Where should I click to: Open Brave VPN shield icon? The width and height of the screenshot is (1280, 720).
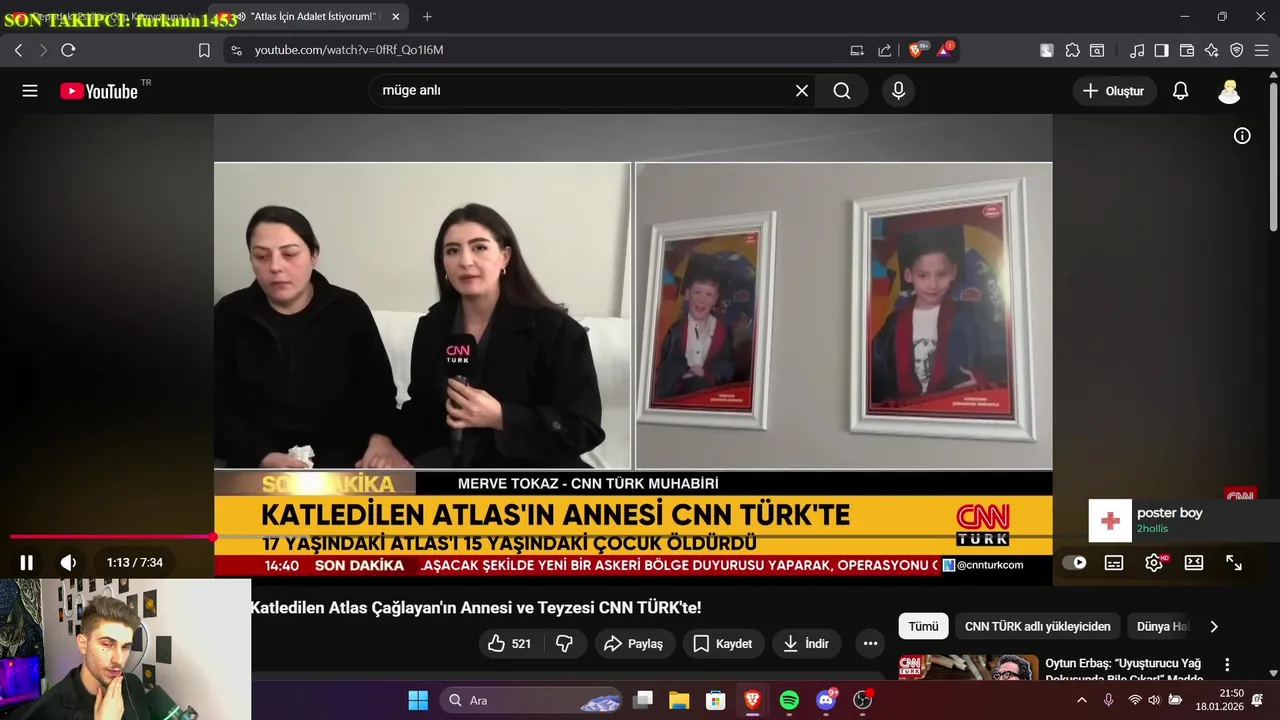point(1237,50)
